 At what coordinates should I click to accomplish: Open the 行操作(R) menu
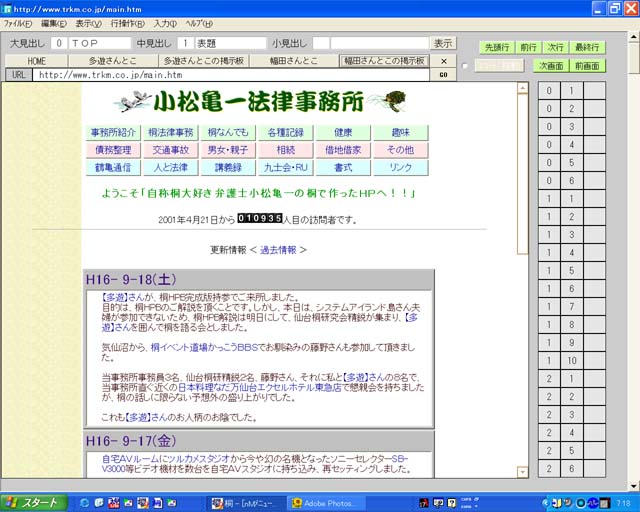pyautogui.click(x=127, y=23)
